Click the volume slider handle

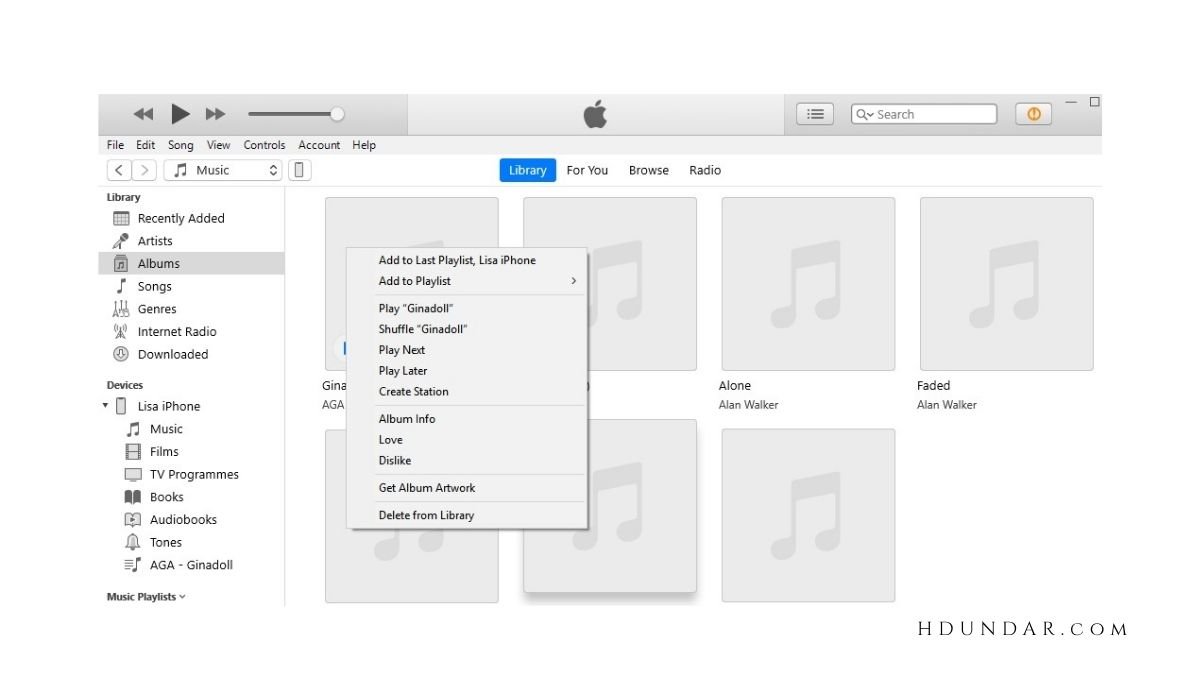tap(338, 114)
